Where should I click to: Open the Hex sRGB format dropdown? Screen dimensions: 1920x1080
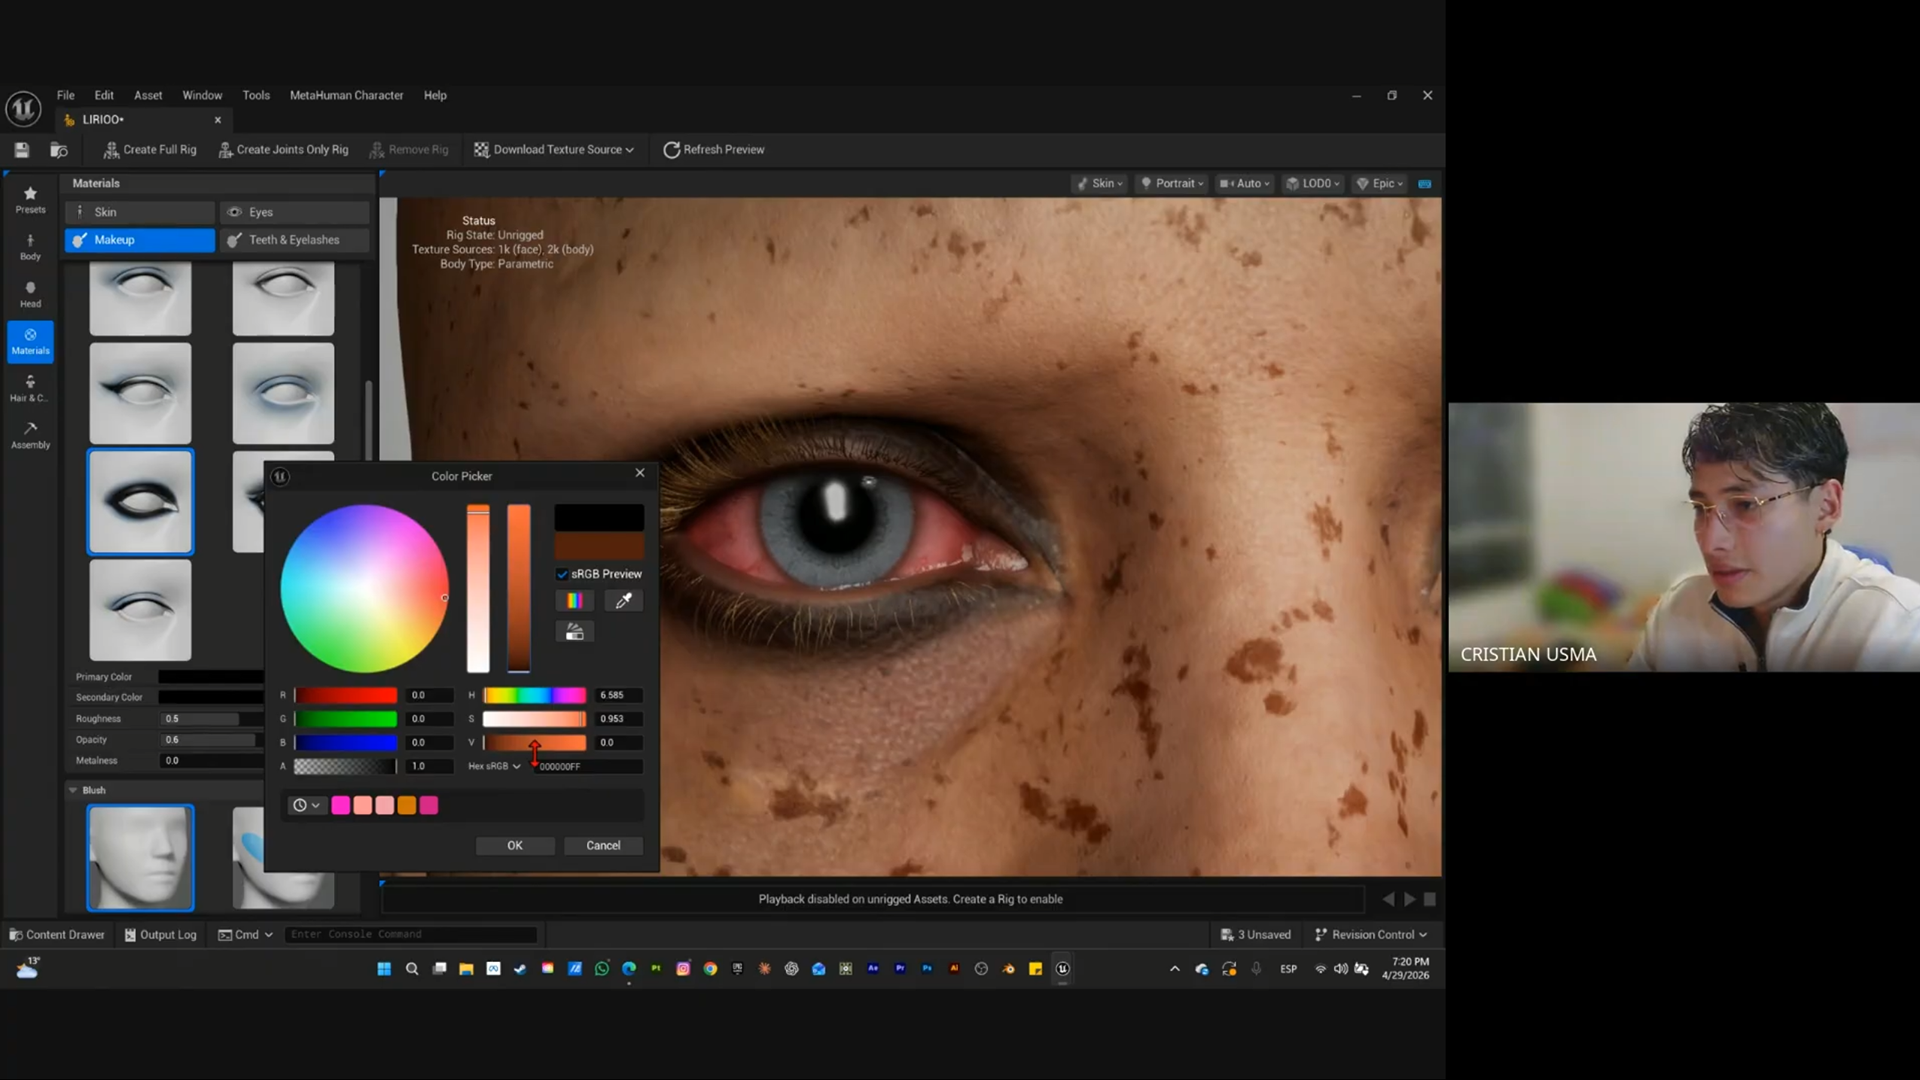coord(495,766)
